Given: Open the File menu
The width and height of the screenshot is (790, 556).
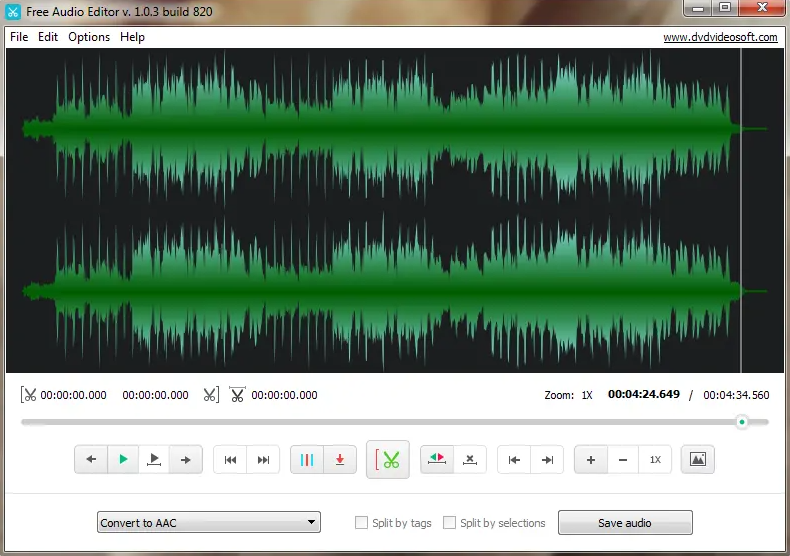Looking at the screenshot, I should pyautogui.click(x=19, y=37).
